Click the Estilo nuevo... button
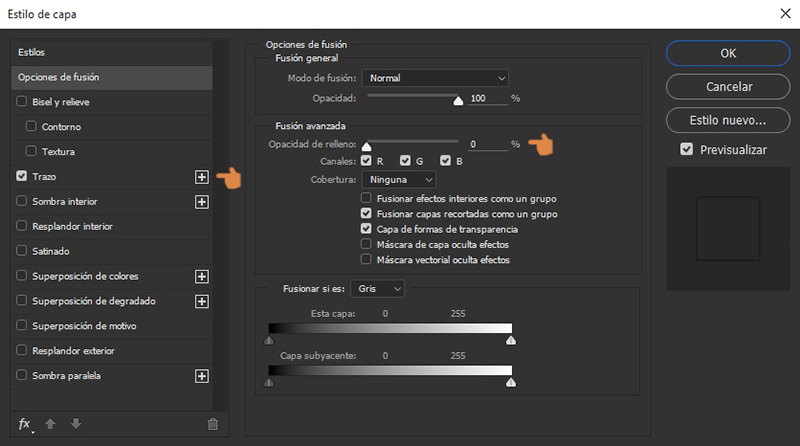The image size is (800, 446). coord(728,120)
